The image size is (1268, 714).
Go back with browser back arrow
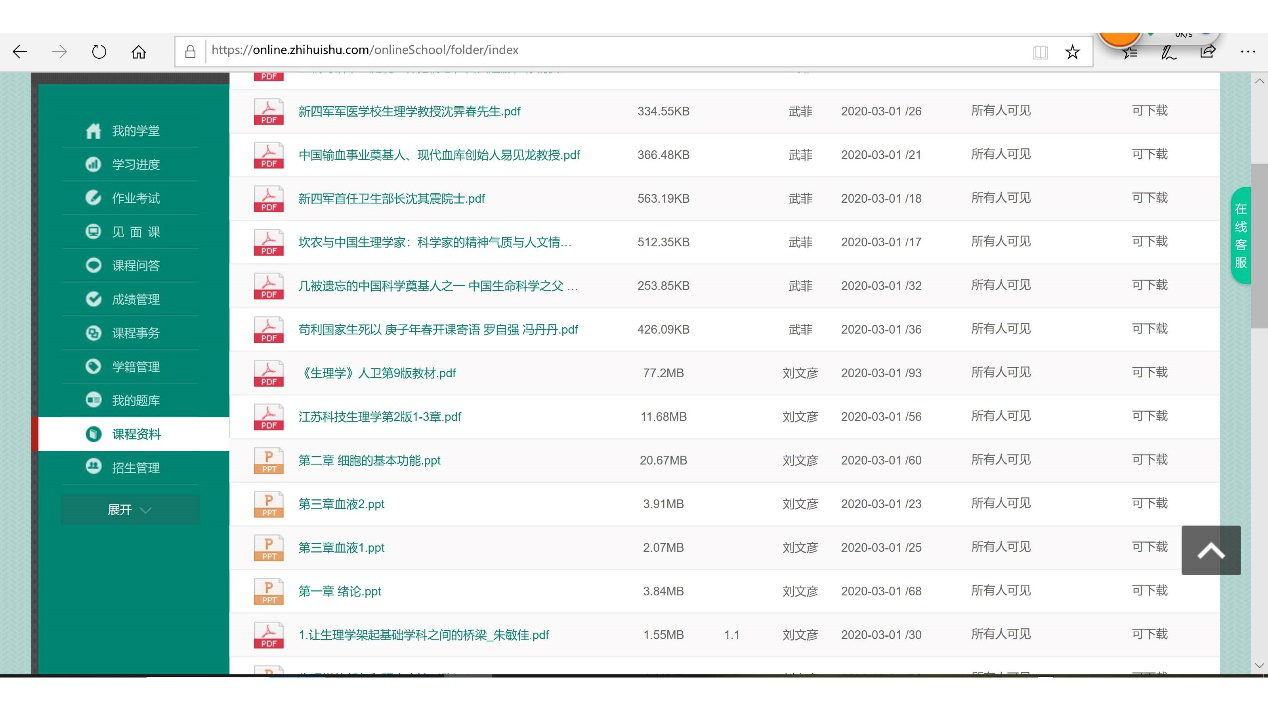(x=20, y=52)
